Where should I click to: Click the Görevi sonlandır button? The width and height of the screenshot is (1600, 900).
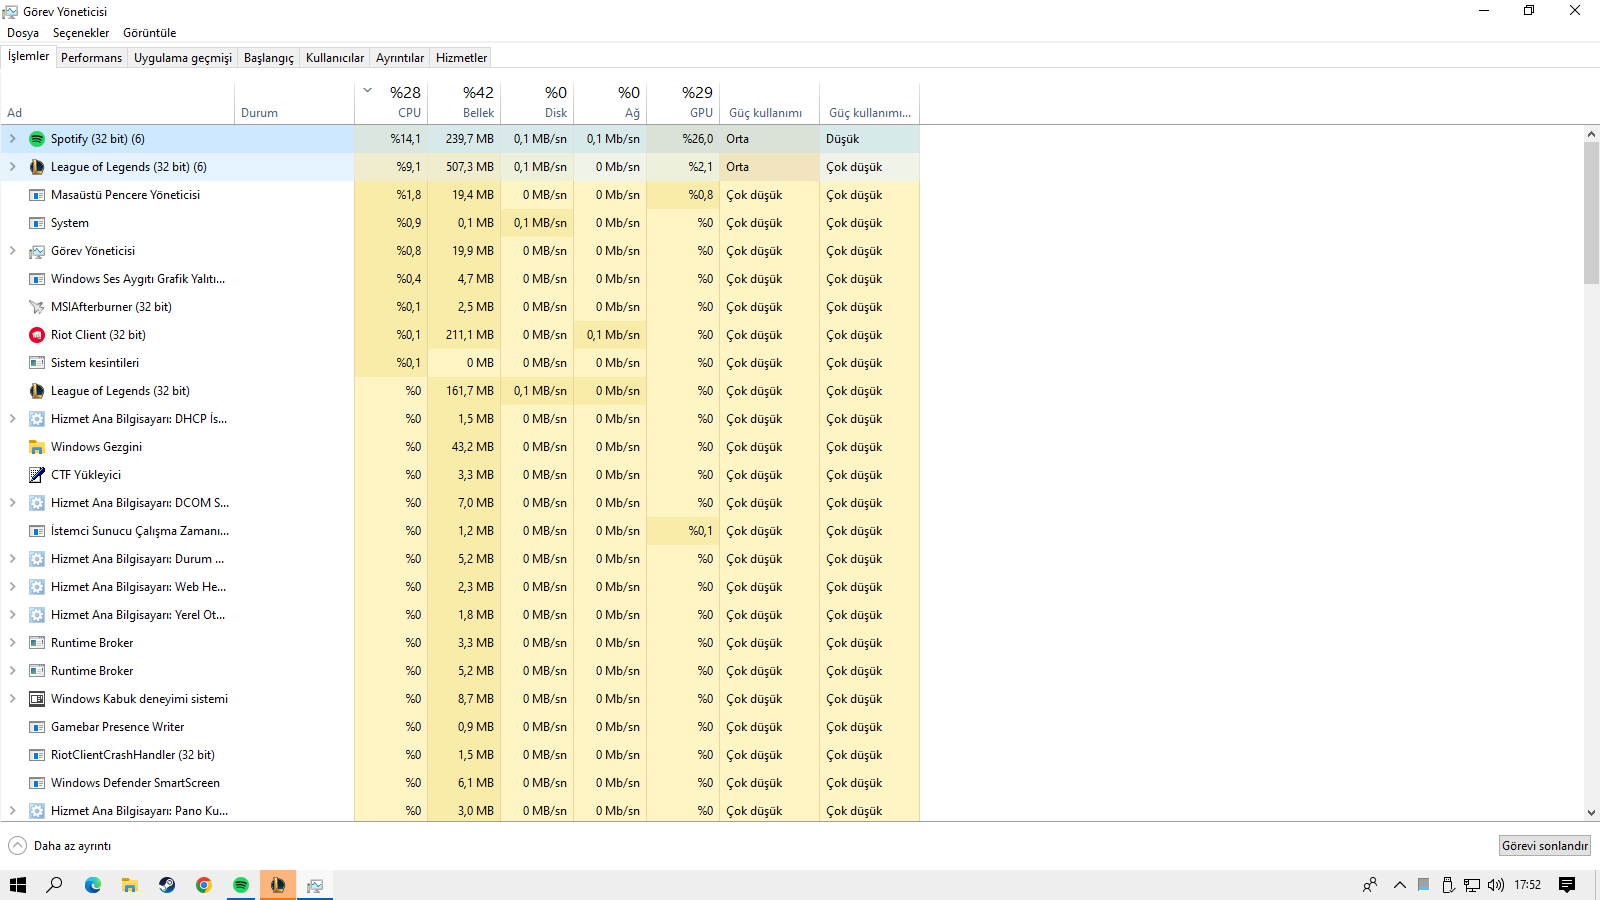click(1545, 846)
